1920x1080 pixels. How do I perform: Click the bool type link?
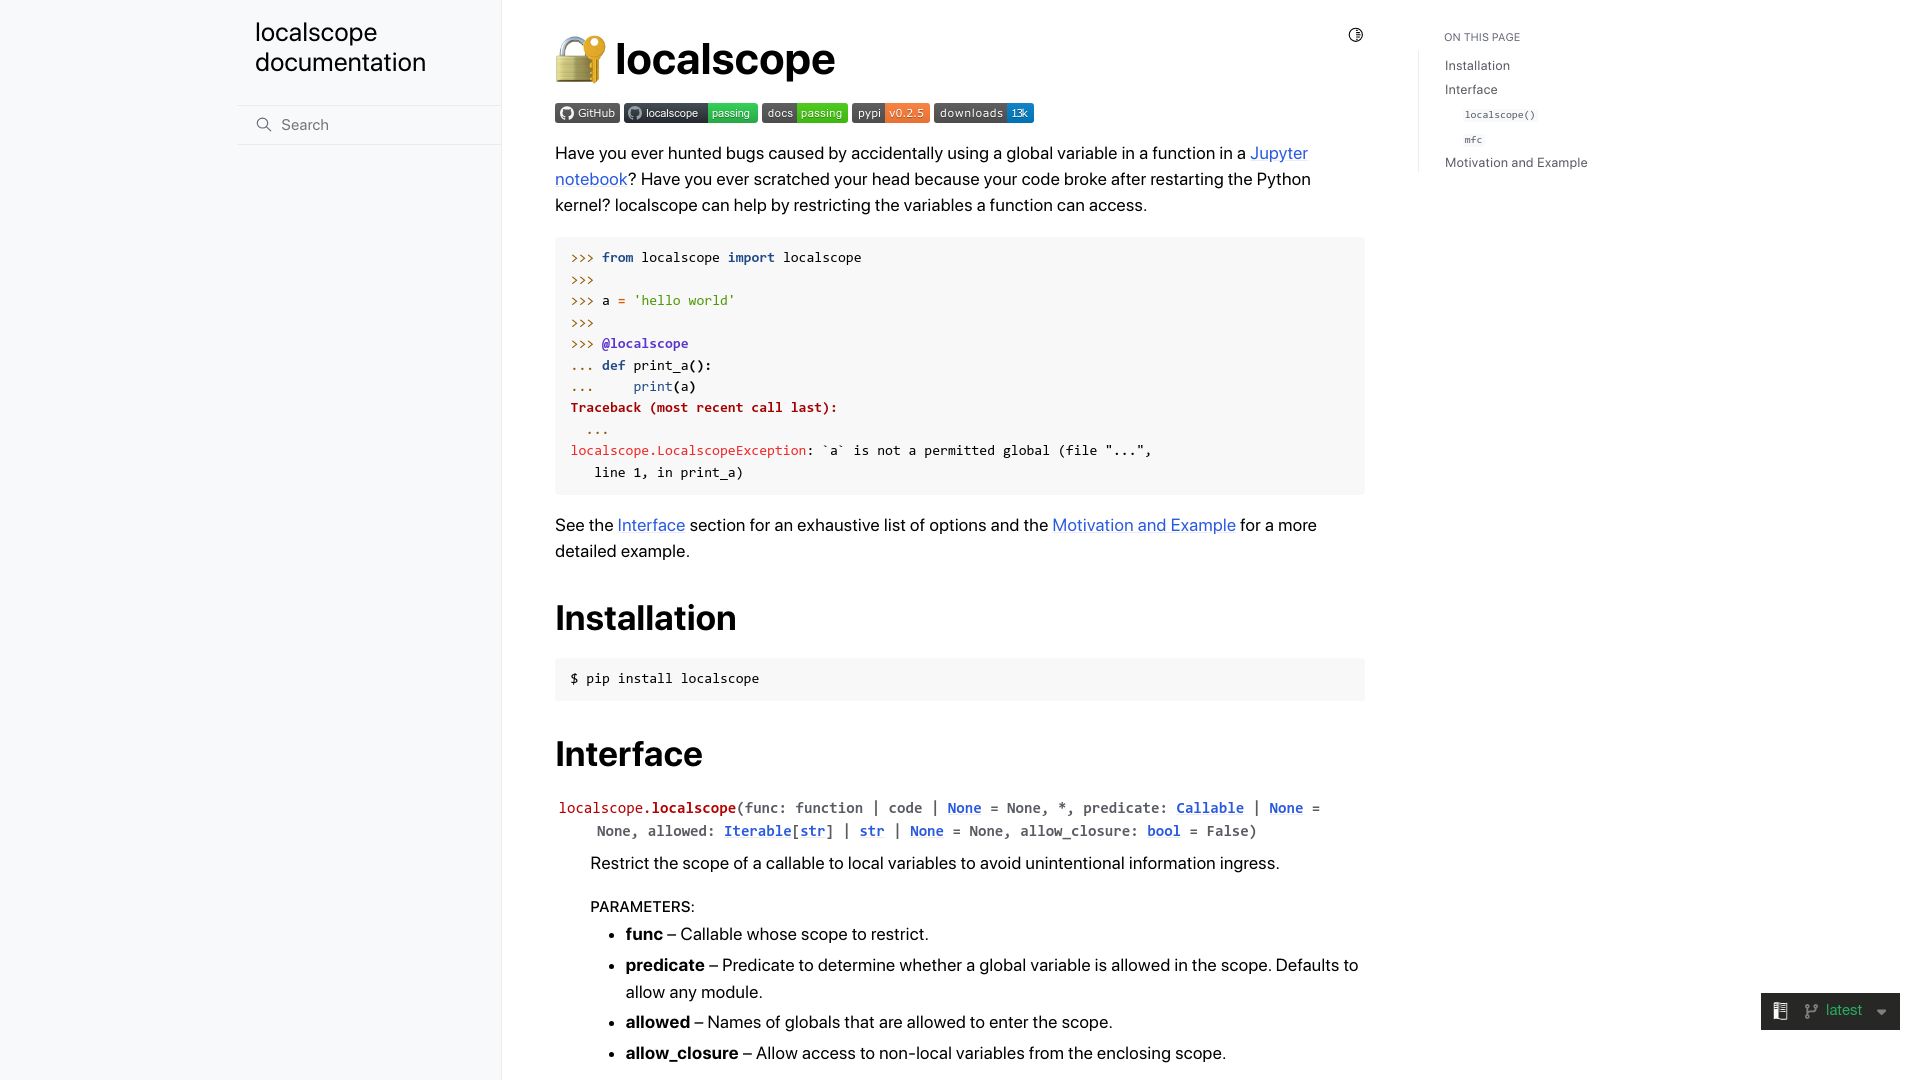[x=1163, y=831]
